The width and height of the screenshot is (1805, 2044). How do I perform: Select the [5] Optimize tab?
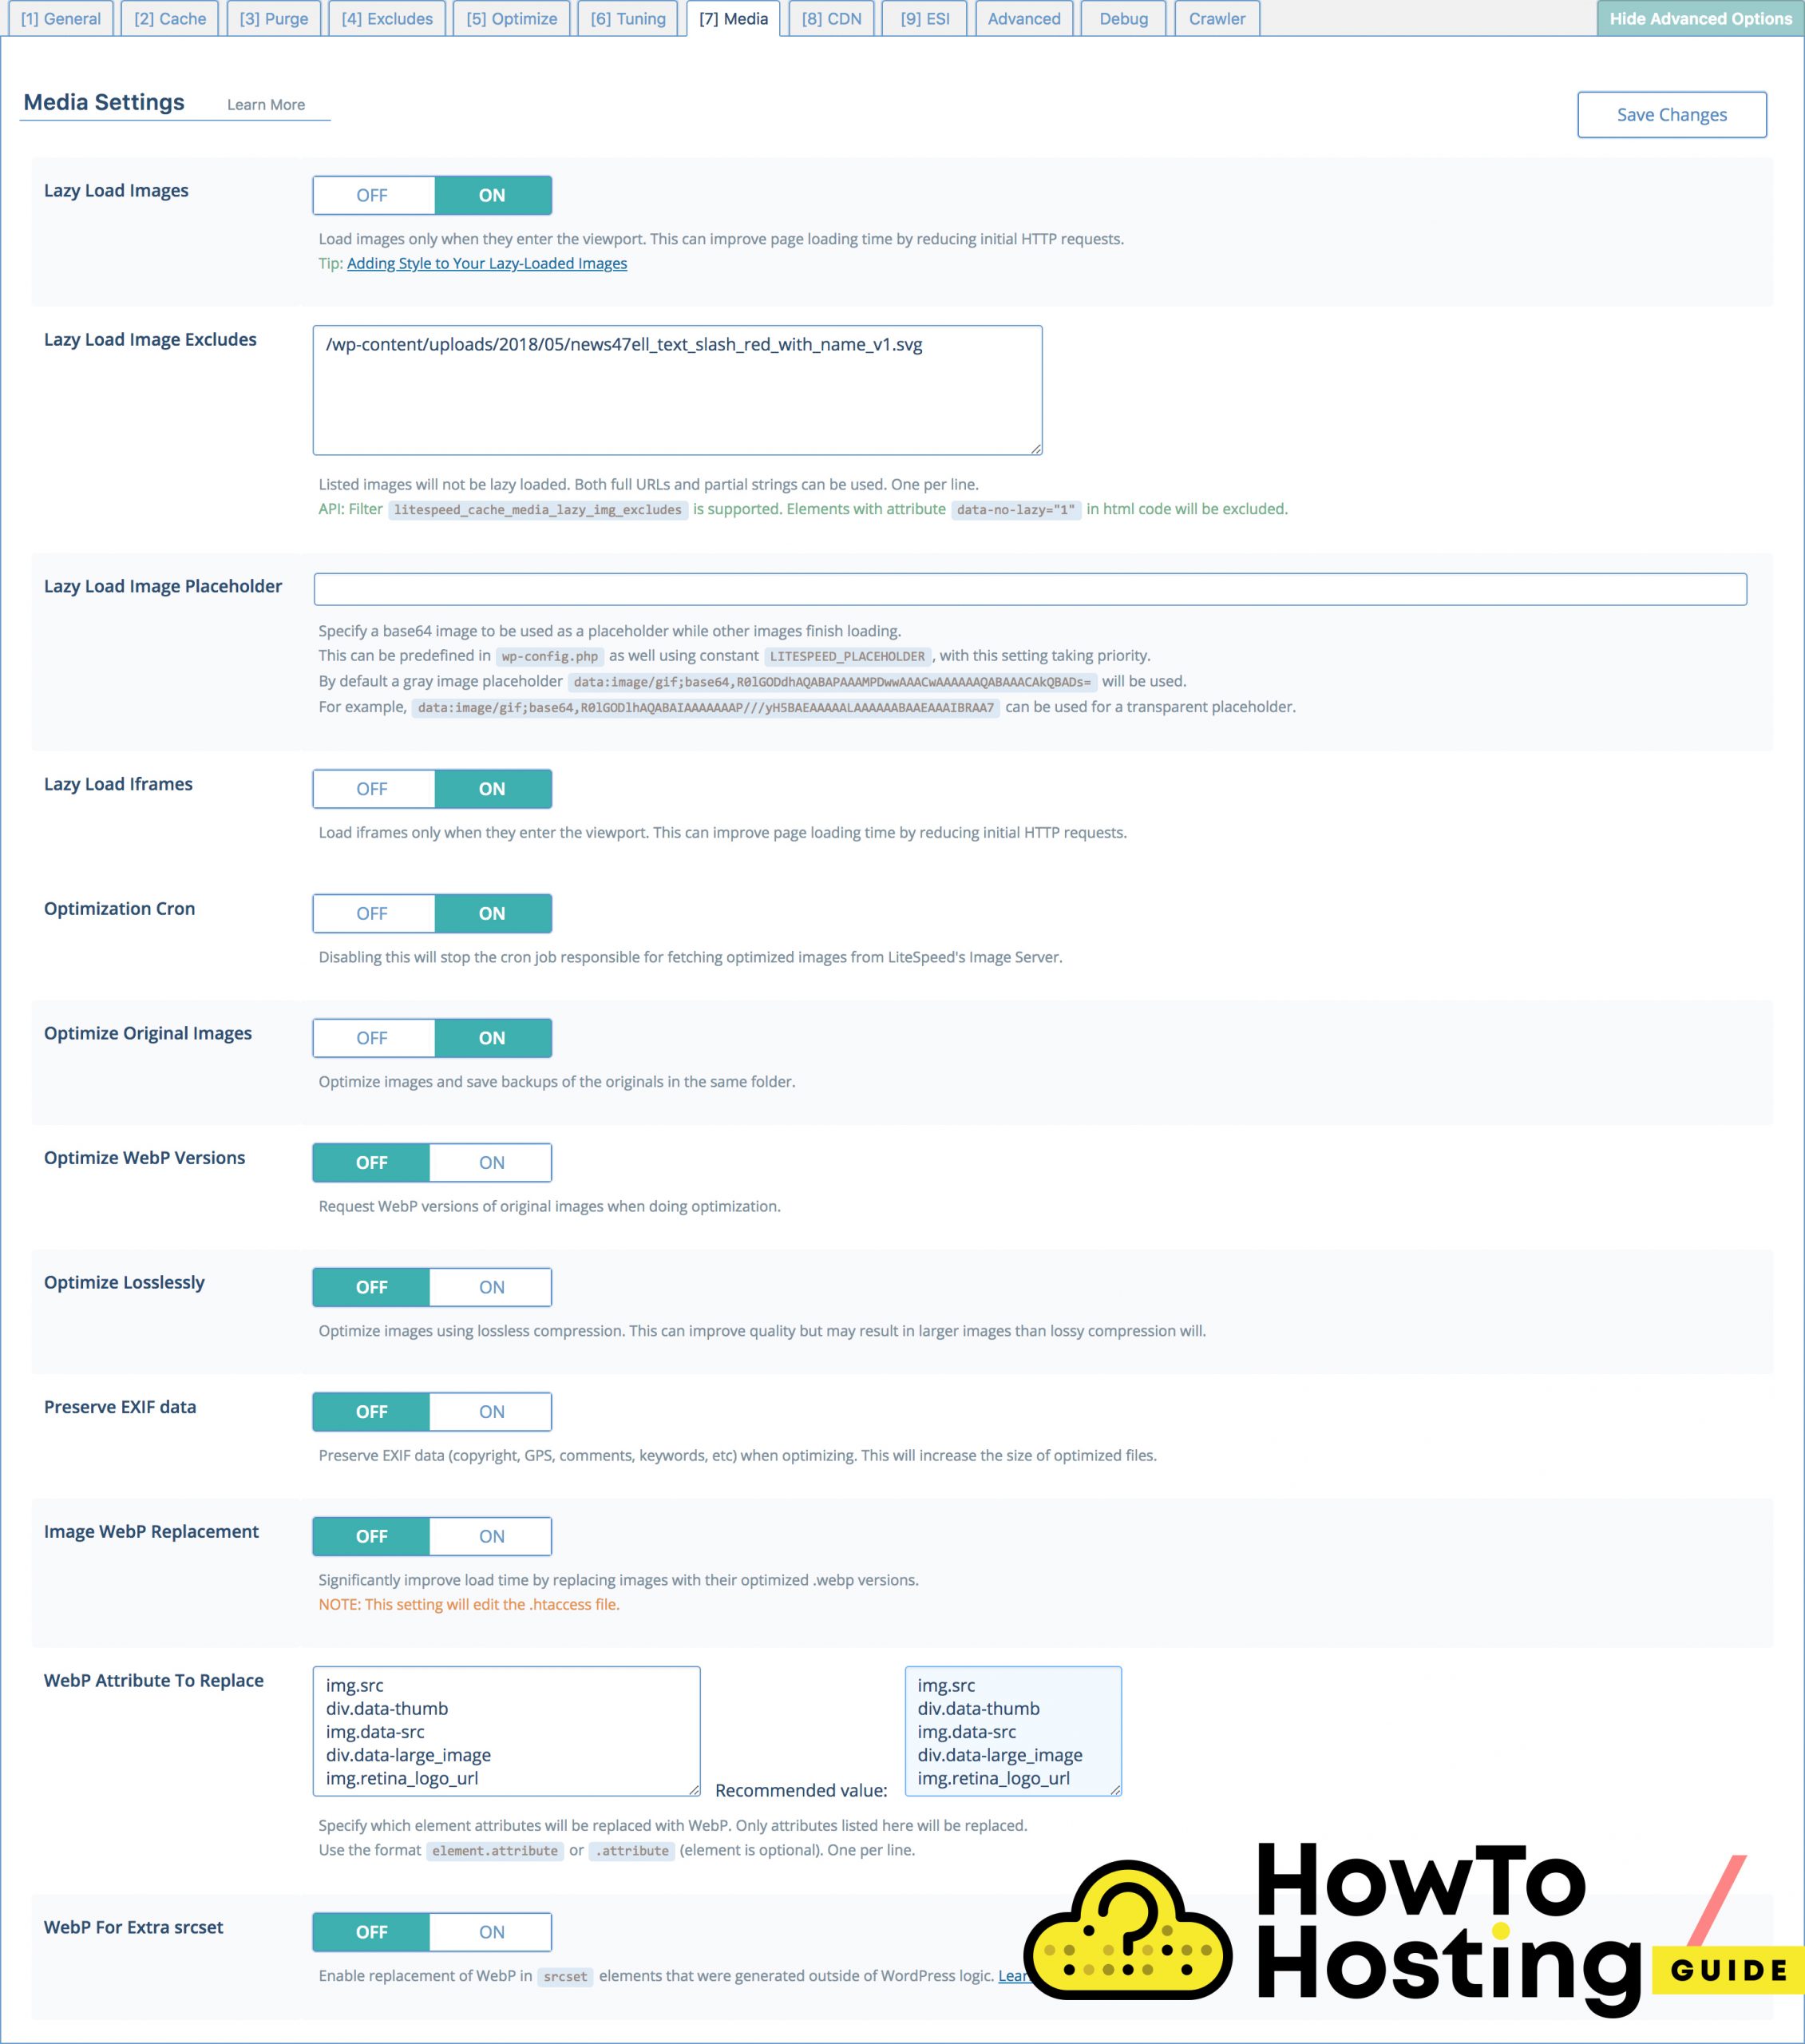click(x=505, y=18)
